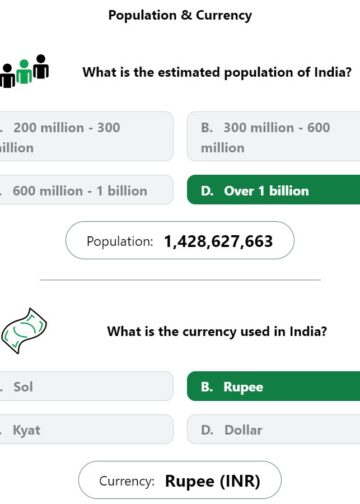This screenshot has height=504, width=360.
Task: Click the Rupee (INR) bold text
Action: (x=212, y=481)
